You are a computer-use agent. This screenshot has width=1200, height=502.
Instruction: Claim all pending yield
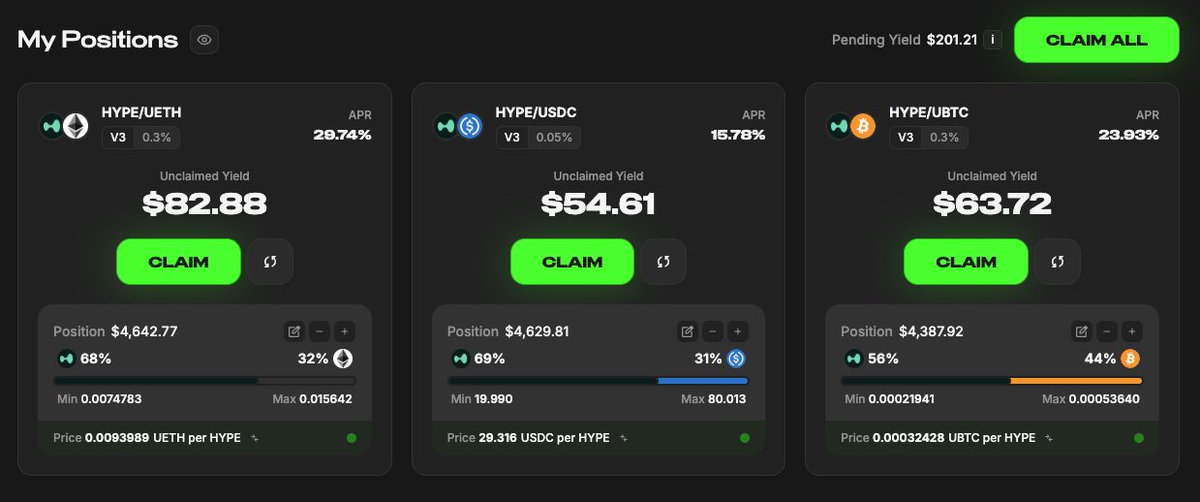[x=1097, y=40]
